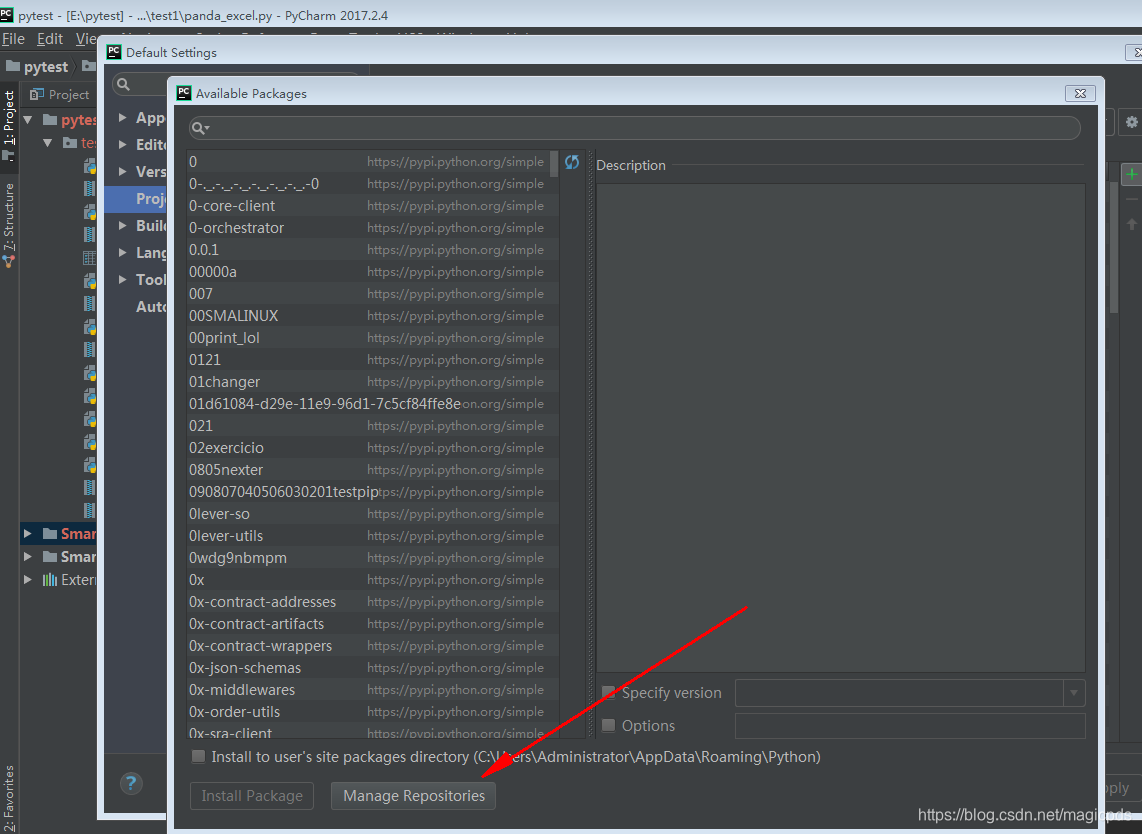Click the Project view tab in main window
Screen dimensions: 1142x834
pos(60,94)
